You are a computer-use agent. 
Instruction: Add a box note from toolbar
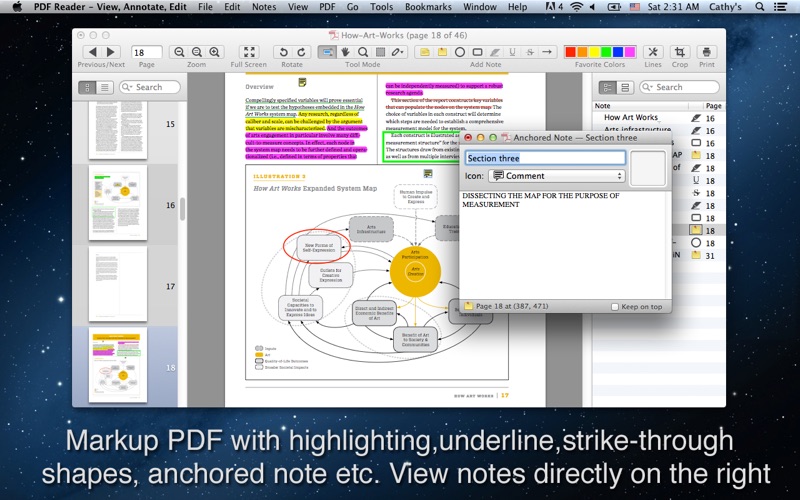pos(478,52)
